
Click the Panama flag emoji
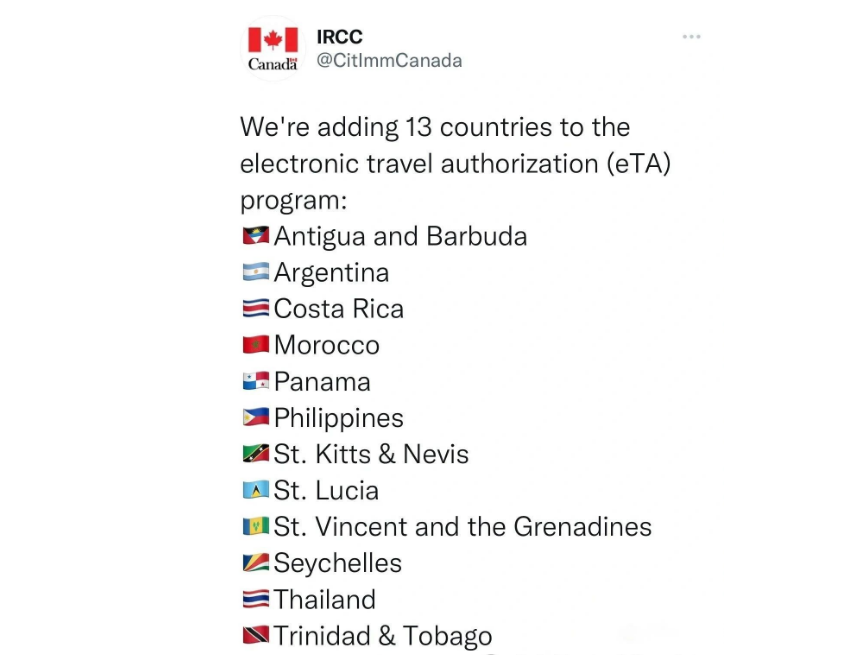click(256, 381)
